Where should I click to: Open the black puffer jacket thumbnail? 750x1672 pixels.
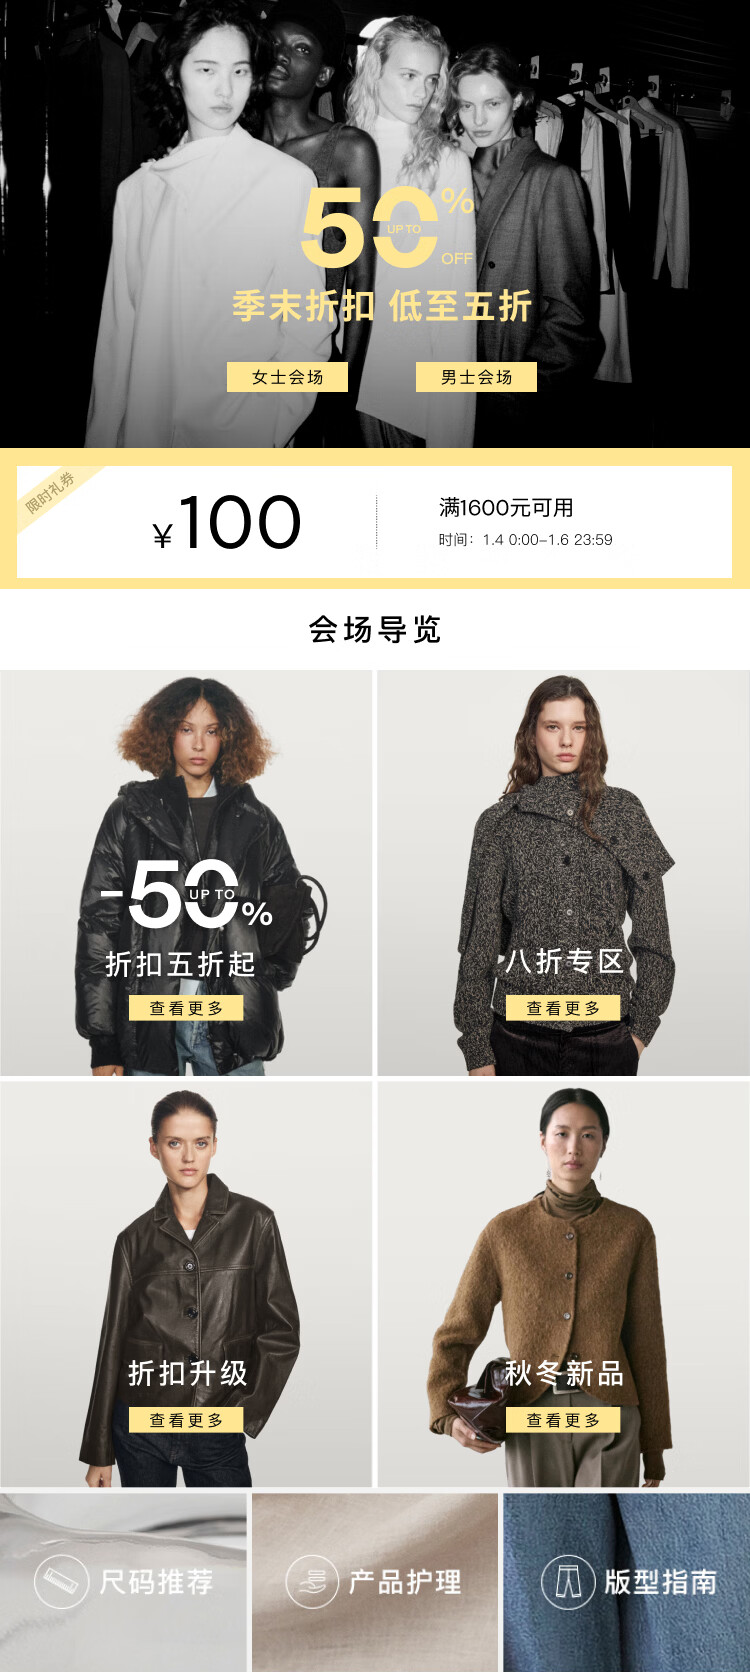click(186, 873)
